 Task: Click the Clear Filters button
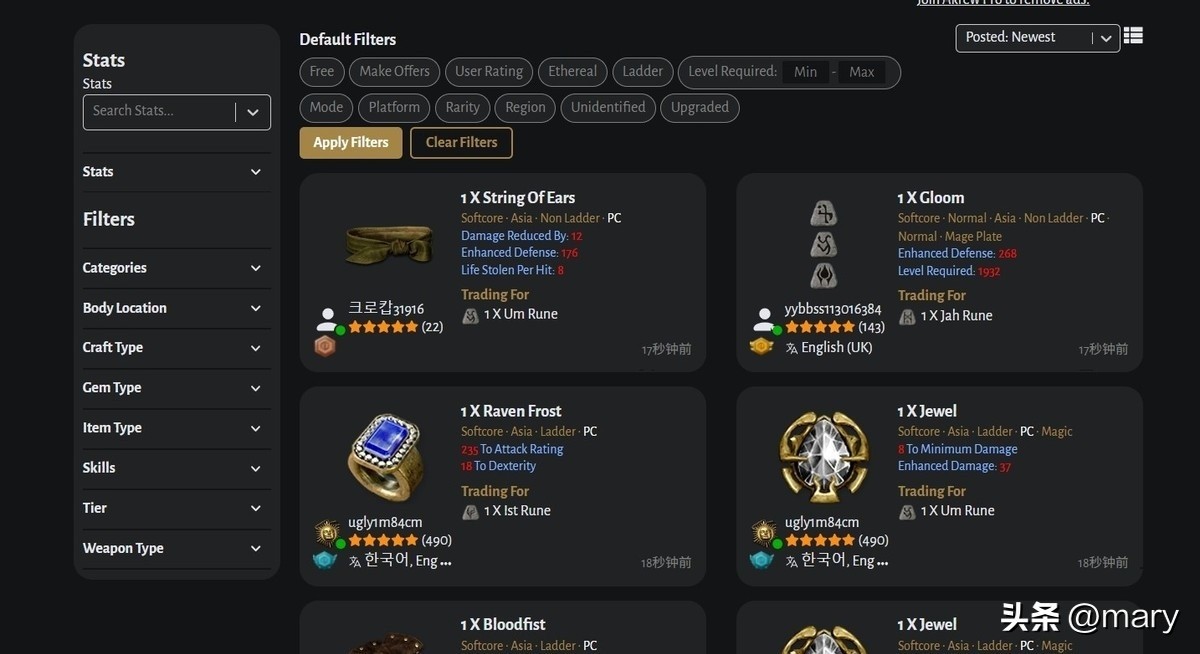(461, 143)
